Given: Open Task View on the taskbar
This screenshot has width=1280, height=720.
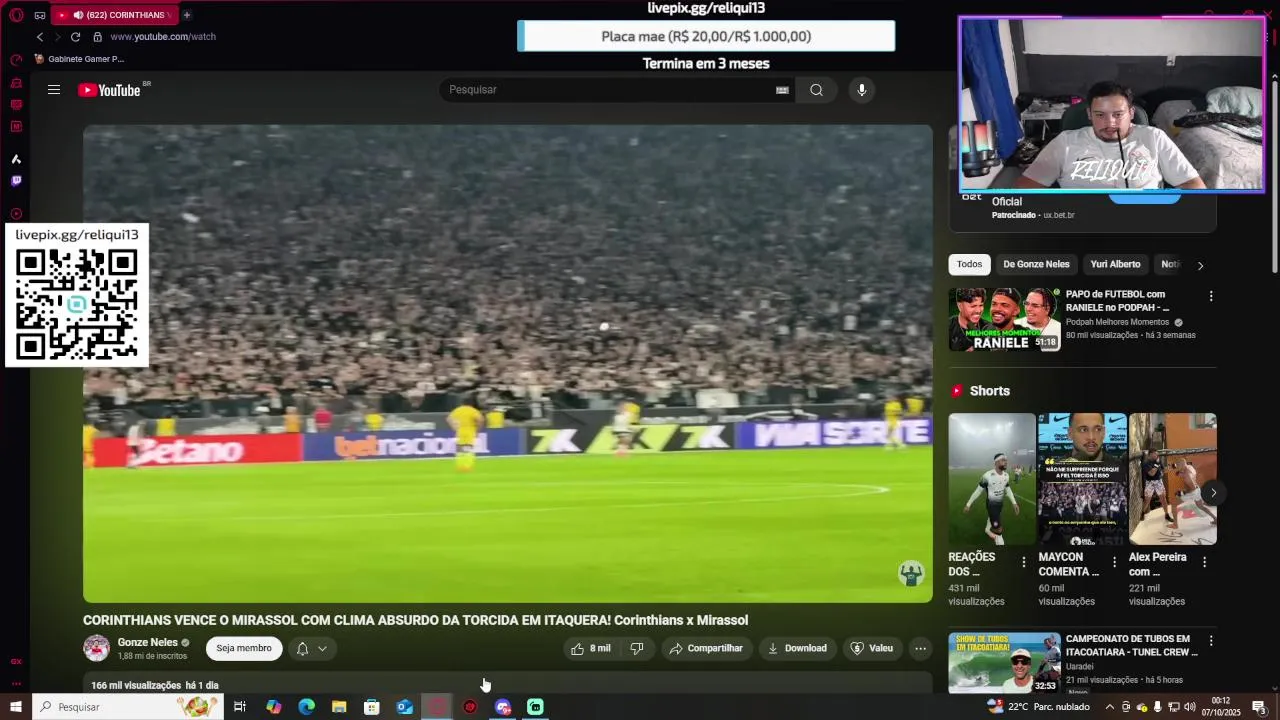Looking at the screenshot, I should click(240, 707).
